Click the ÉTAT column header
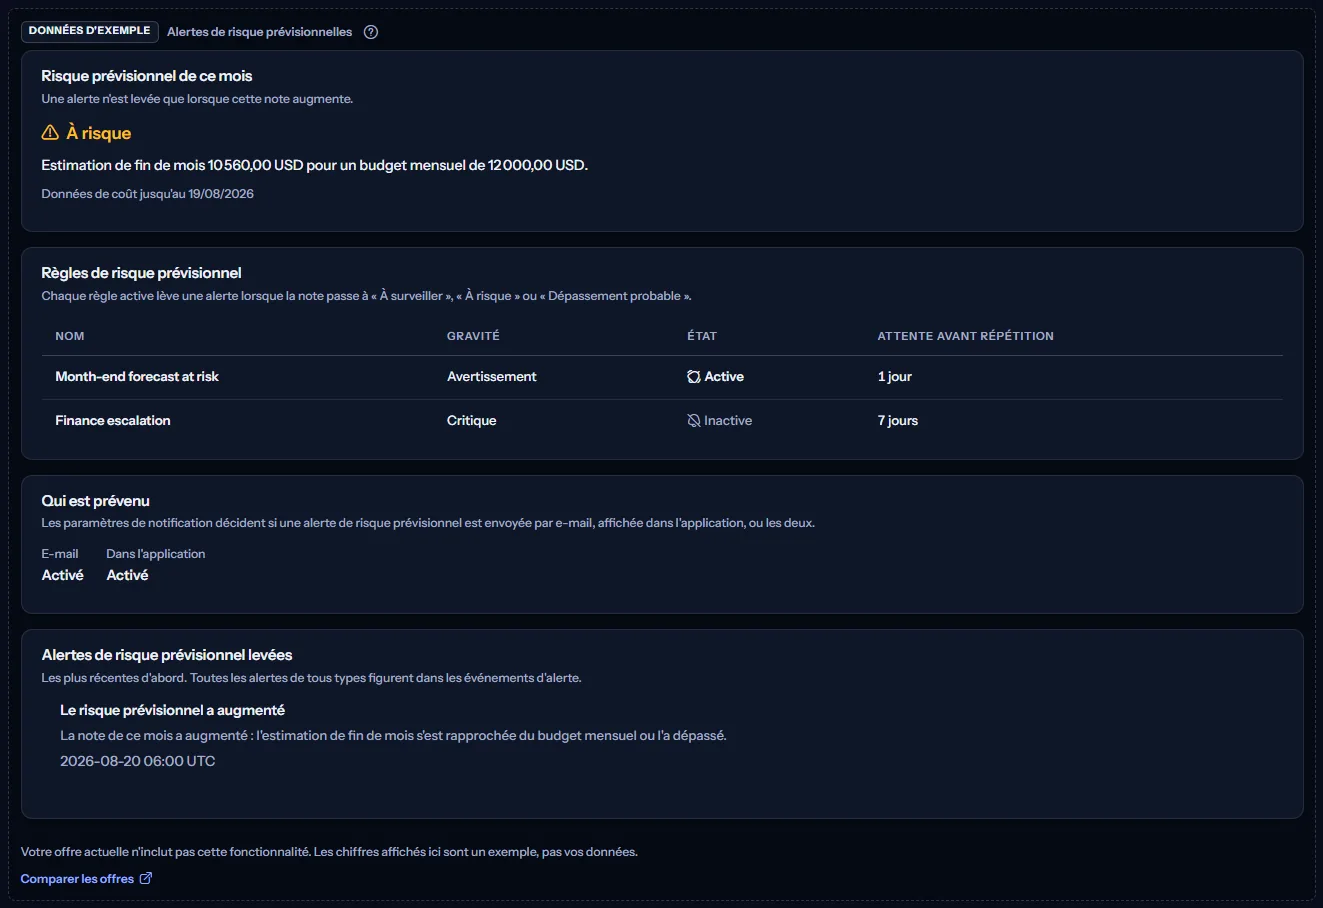1323x908 pixels. (x=702, y=336)
